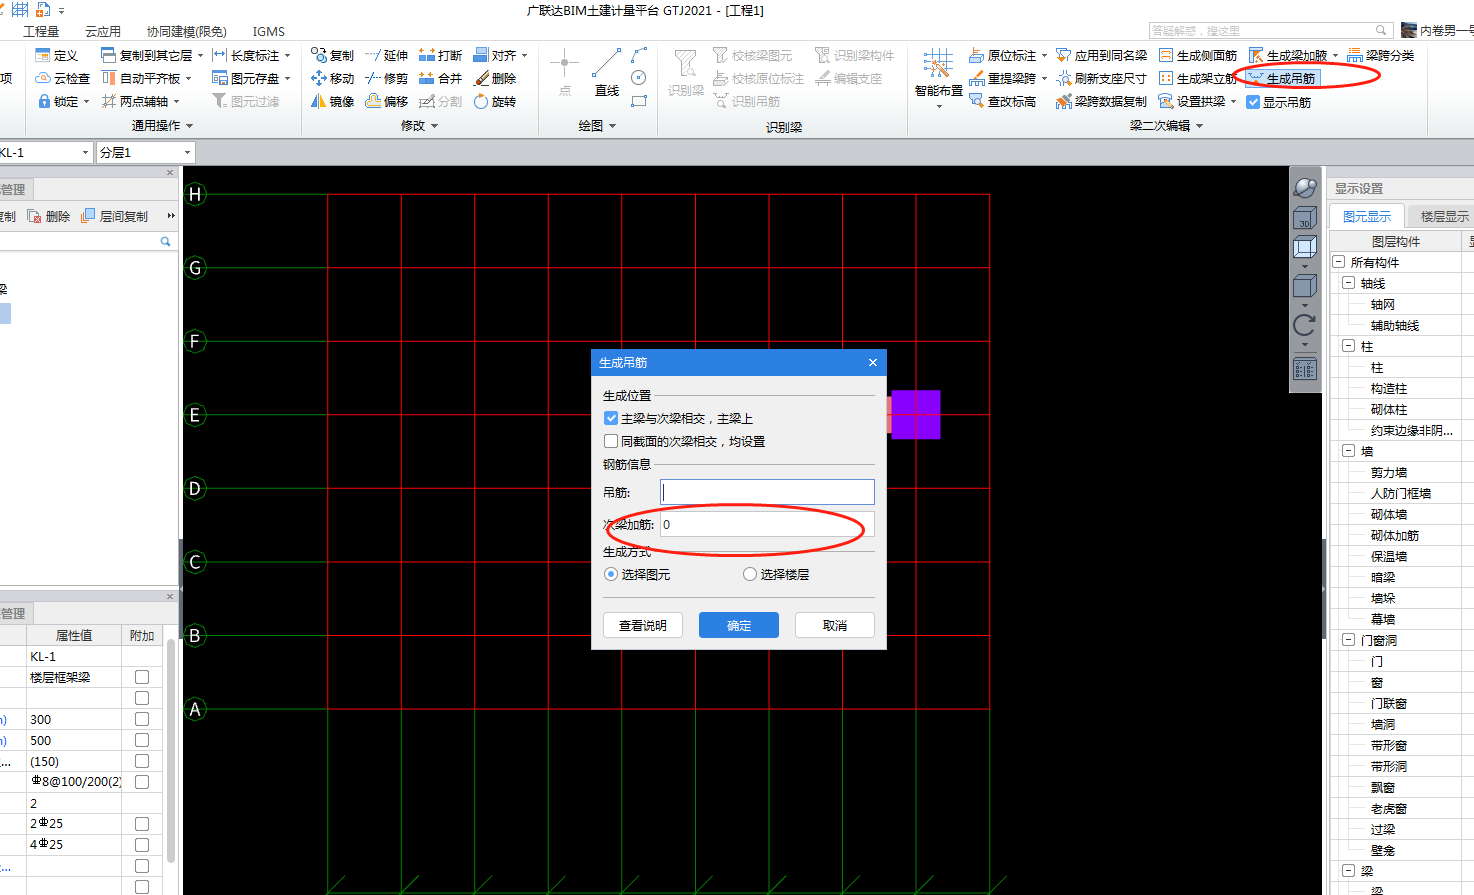This screenshot has width=1474, height=895.
Task: Open the KL-1 component dropdown
Action: (x=83, y=152)
